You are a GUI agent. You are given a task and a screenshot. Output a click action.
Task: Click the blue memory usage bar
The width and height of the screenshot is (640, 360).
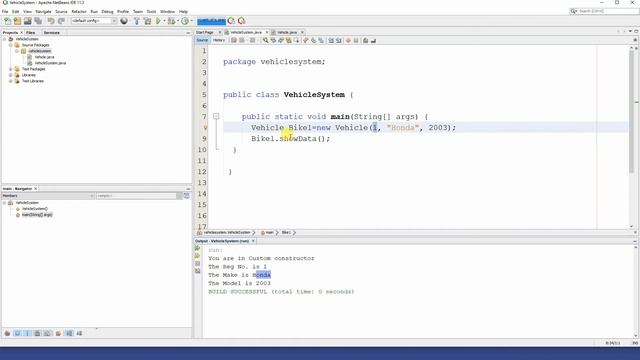pyautogui.click(x=211, y=21)
